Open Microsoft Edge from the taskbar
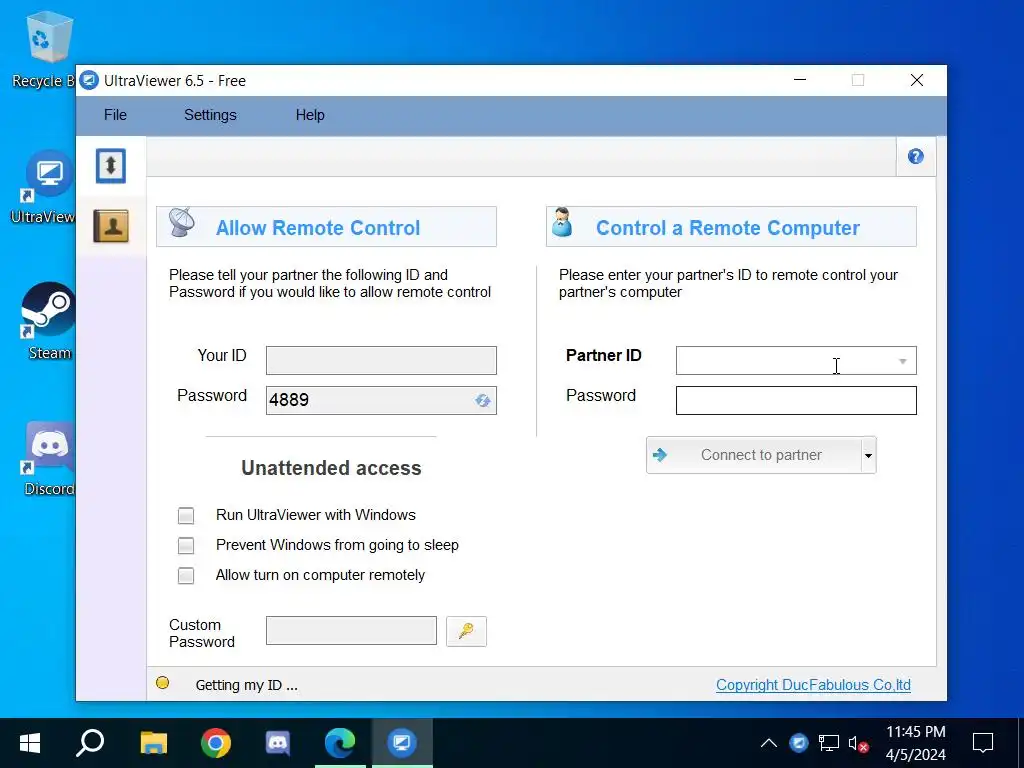 (340, 743)
